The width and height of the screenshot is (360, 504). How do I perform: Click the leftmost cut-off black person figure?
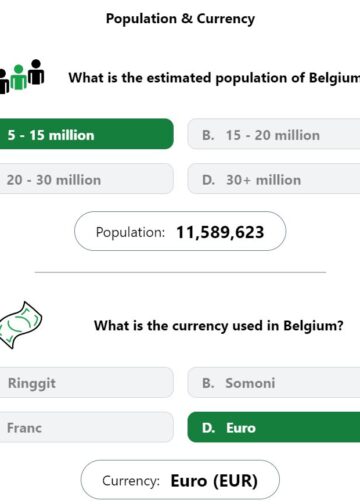pos(4,82)
